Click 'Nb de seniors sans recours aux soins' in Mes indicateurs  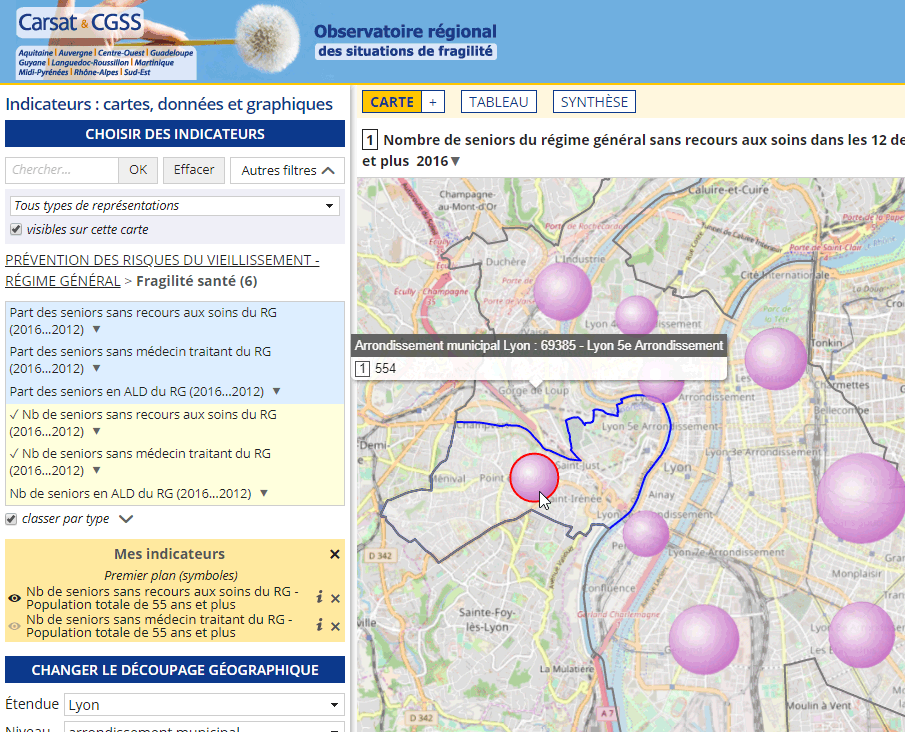162,598
